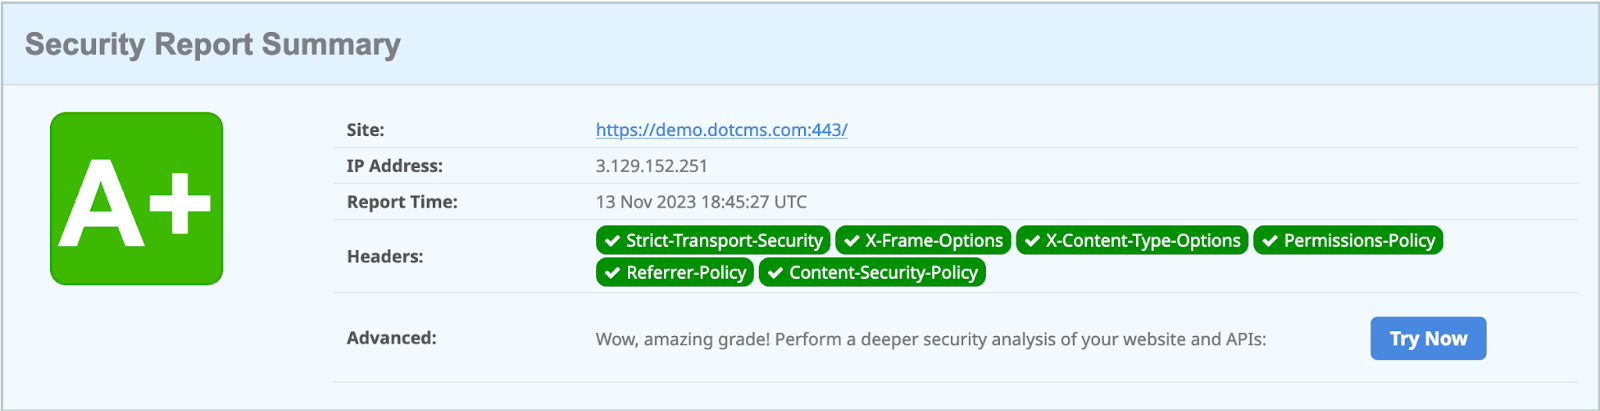The image size is (1600, 411).
Task: Click the checkmark on Content-Security-Policy badge
Action: point(775,273)
